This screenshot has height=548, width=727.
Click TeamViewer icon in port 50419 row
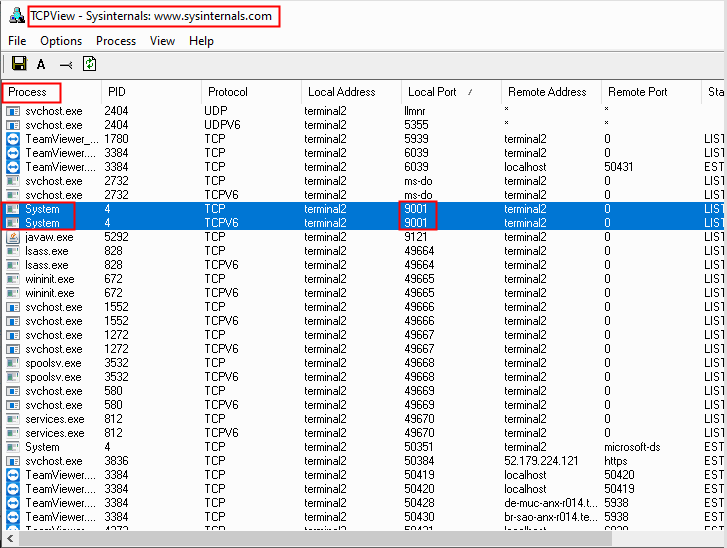[13, 475]
